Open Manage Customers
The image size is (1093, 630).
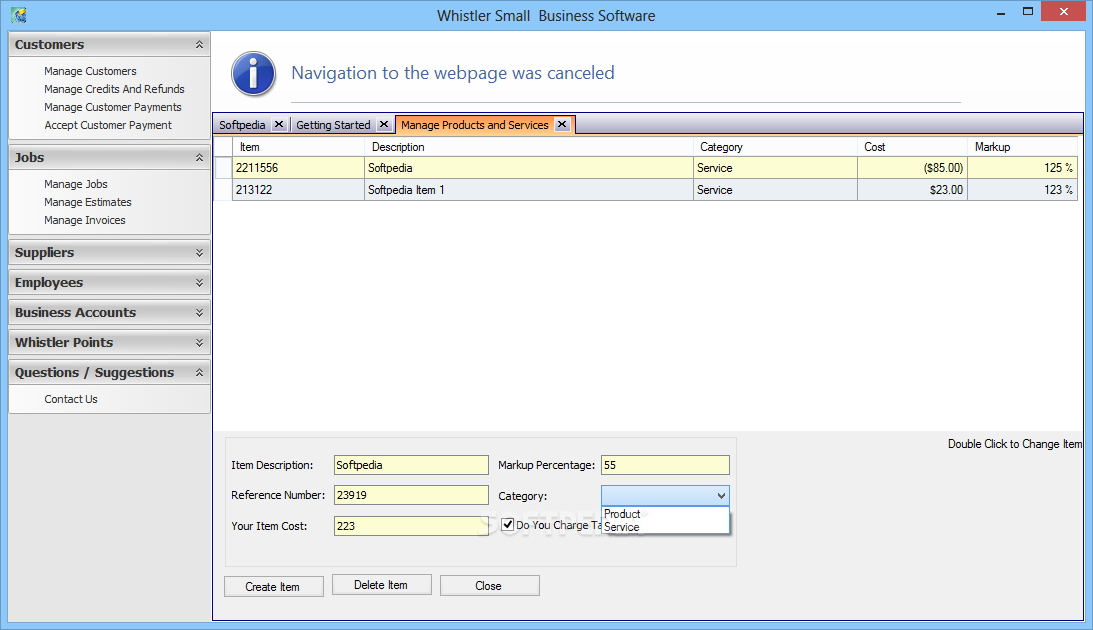90,71
